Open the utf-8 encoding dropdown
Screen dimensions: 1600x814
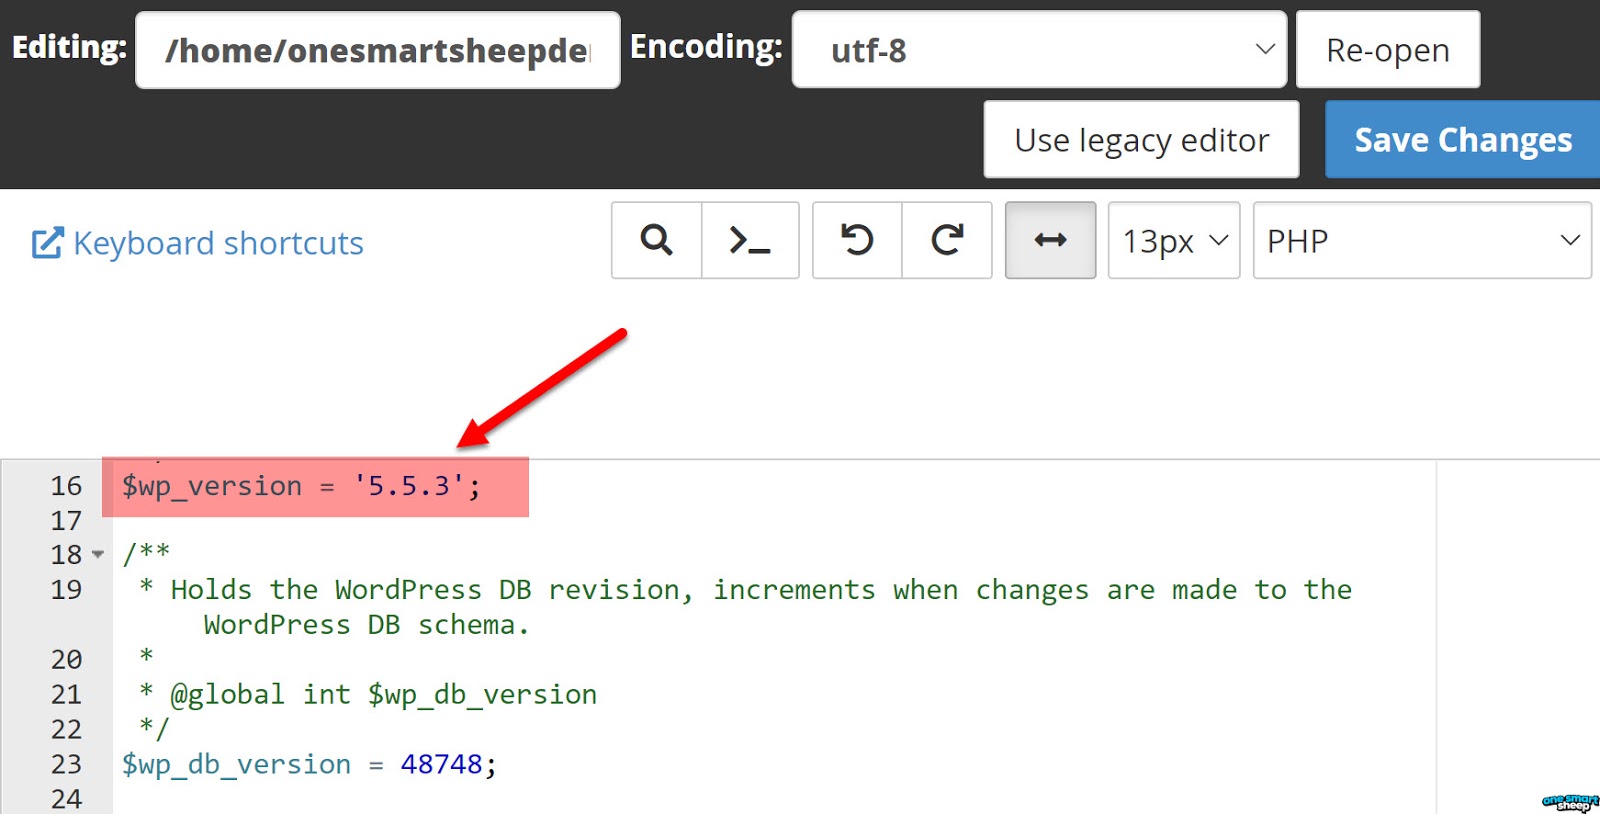[x=1039, y=50]
